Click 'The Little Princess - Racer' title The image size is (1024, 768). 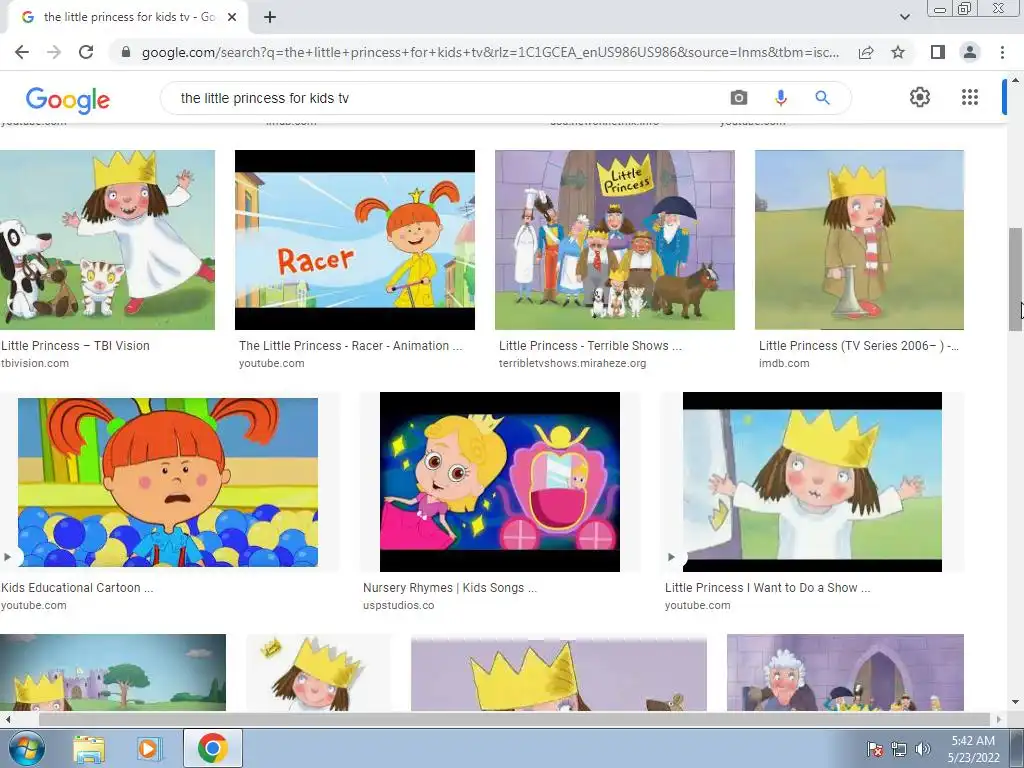(x=350, y=345)
